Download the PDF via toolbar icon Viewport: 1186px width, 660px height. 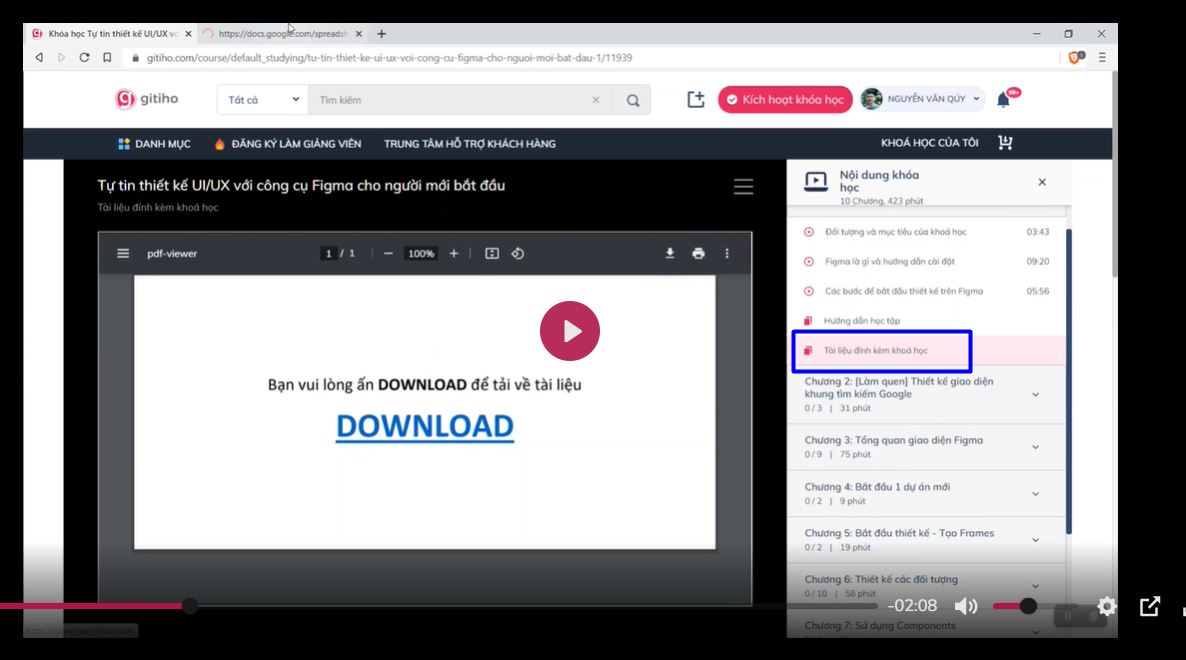(x=669, y=254)
